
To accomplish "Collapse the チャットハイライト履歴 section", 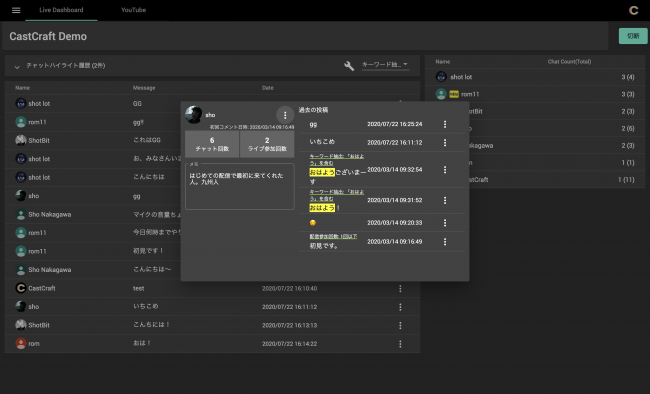I will (17, 66).
